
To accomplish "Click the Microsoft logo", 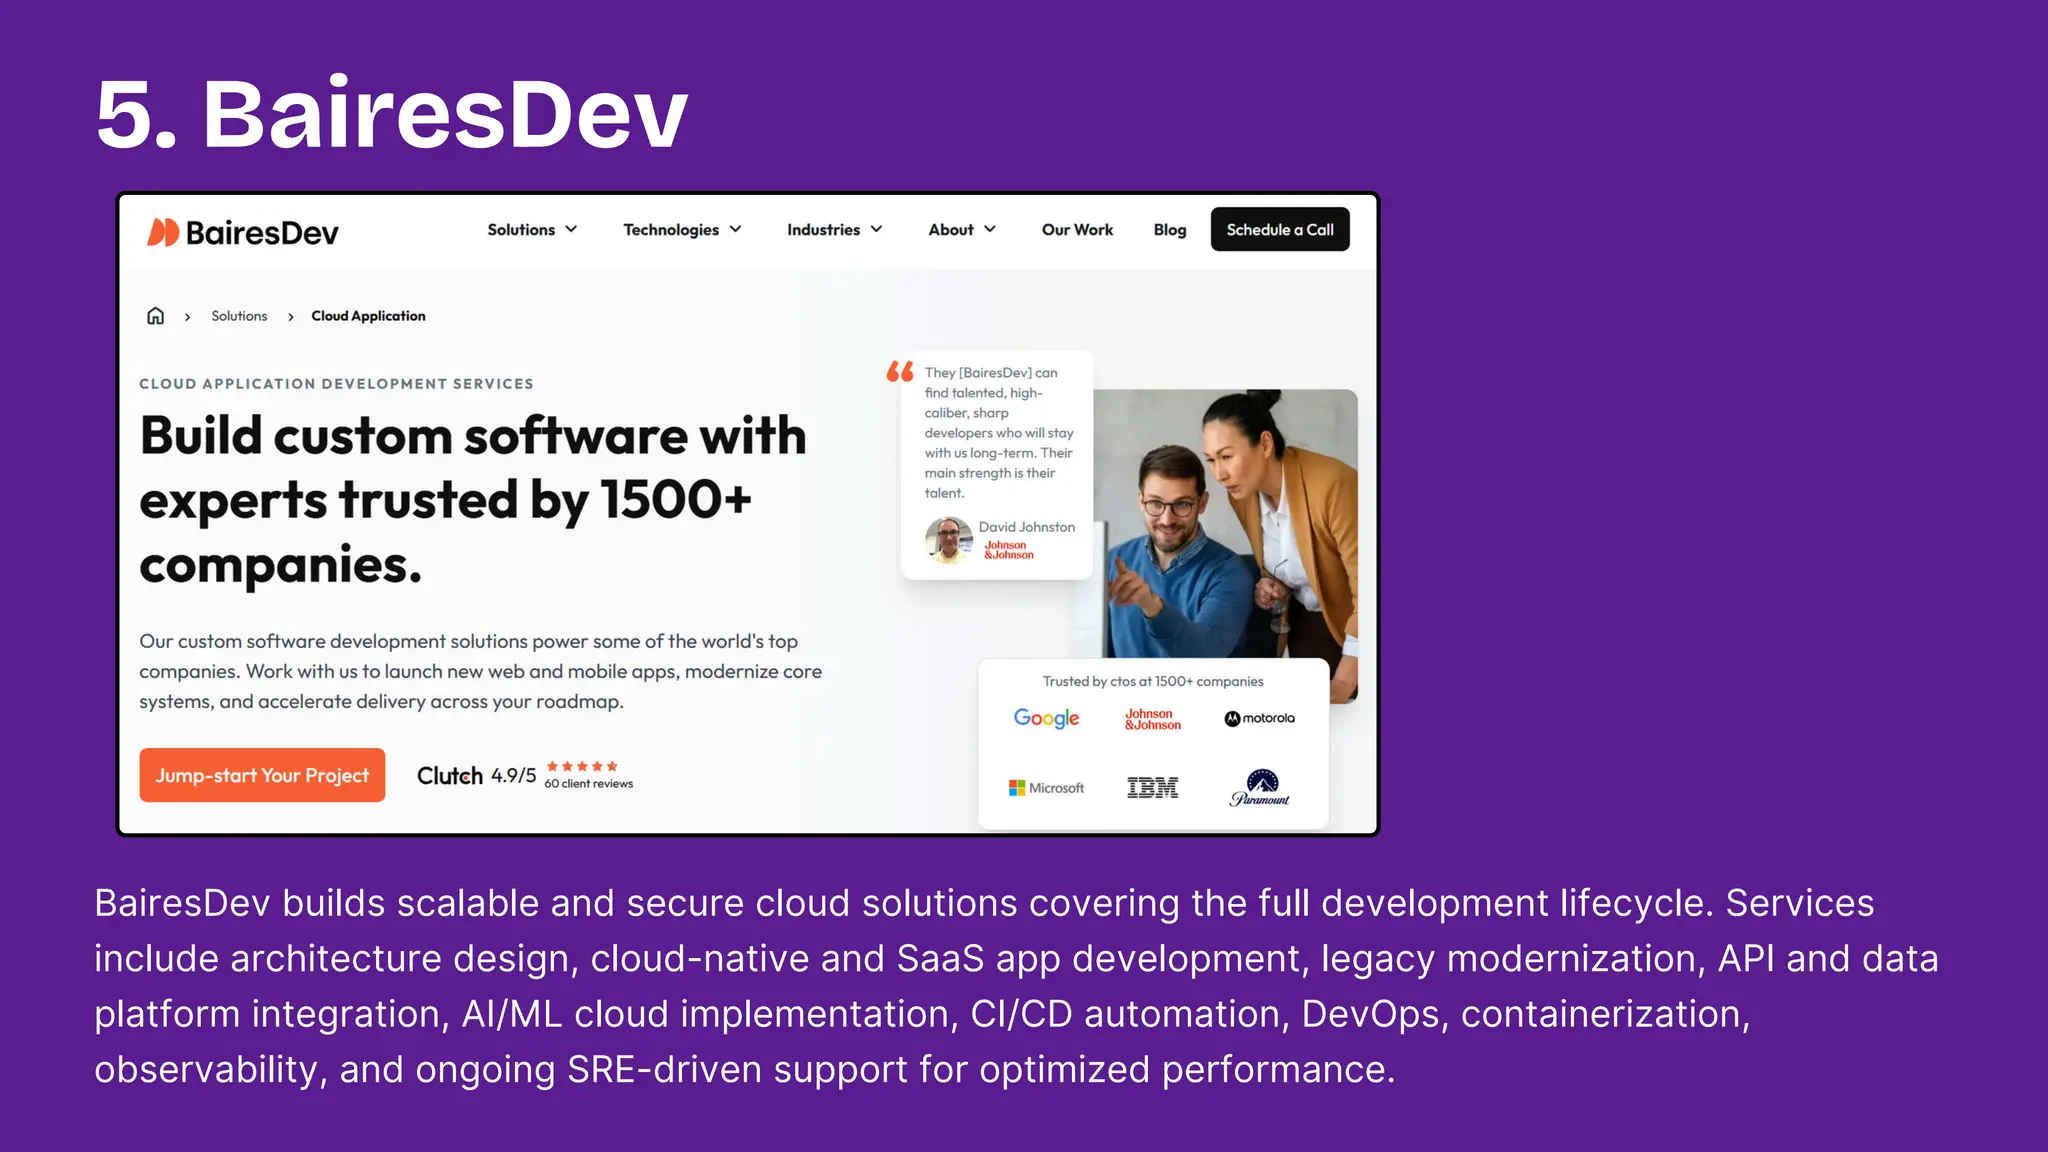I will [1046, 788].
